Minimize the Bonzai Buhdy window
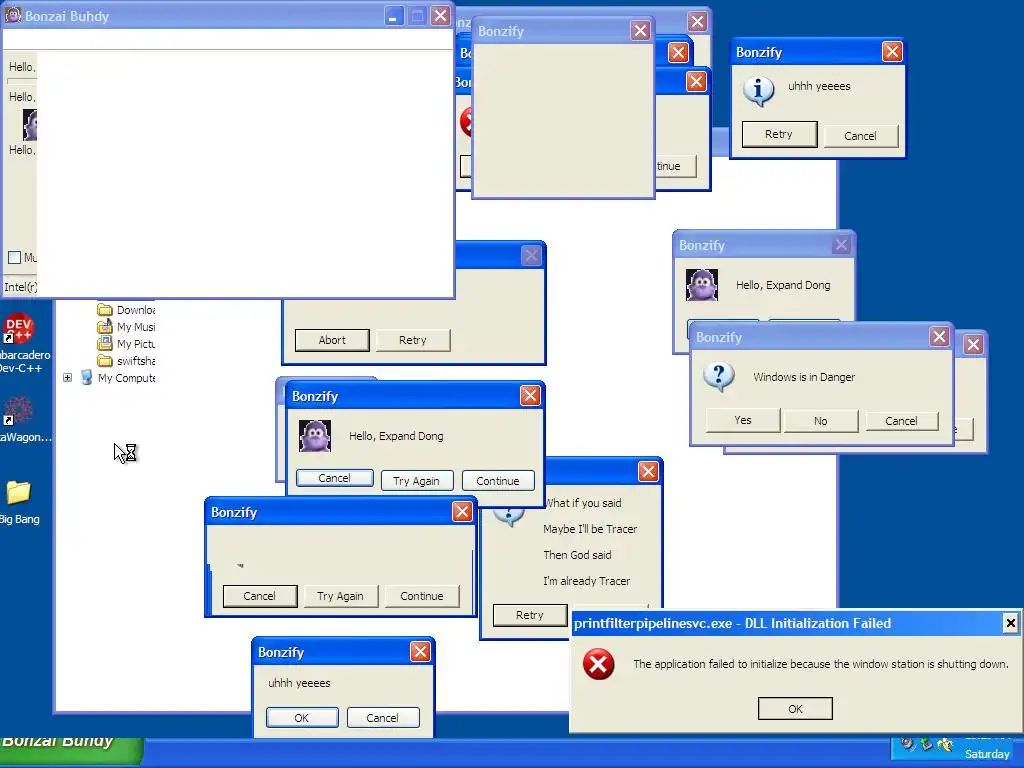This screenshot has width=1024, height=768. pos(392,16)
